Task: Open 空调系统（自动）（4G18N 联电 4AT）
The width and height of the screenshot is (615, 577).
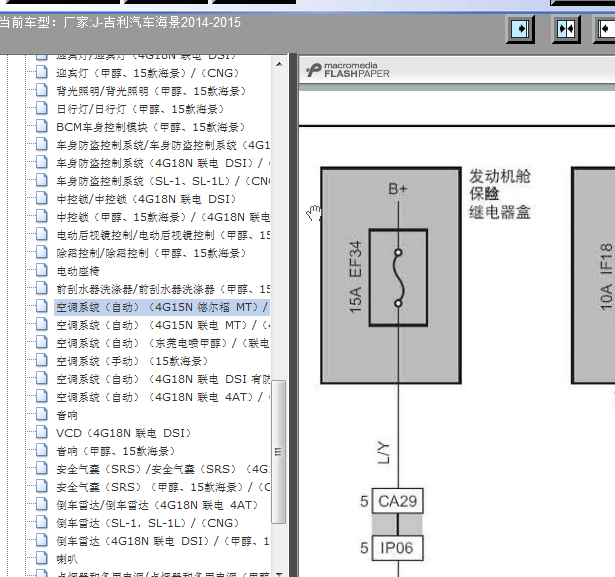Action: (163, 398)
